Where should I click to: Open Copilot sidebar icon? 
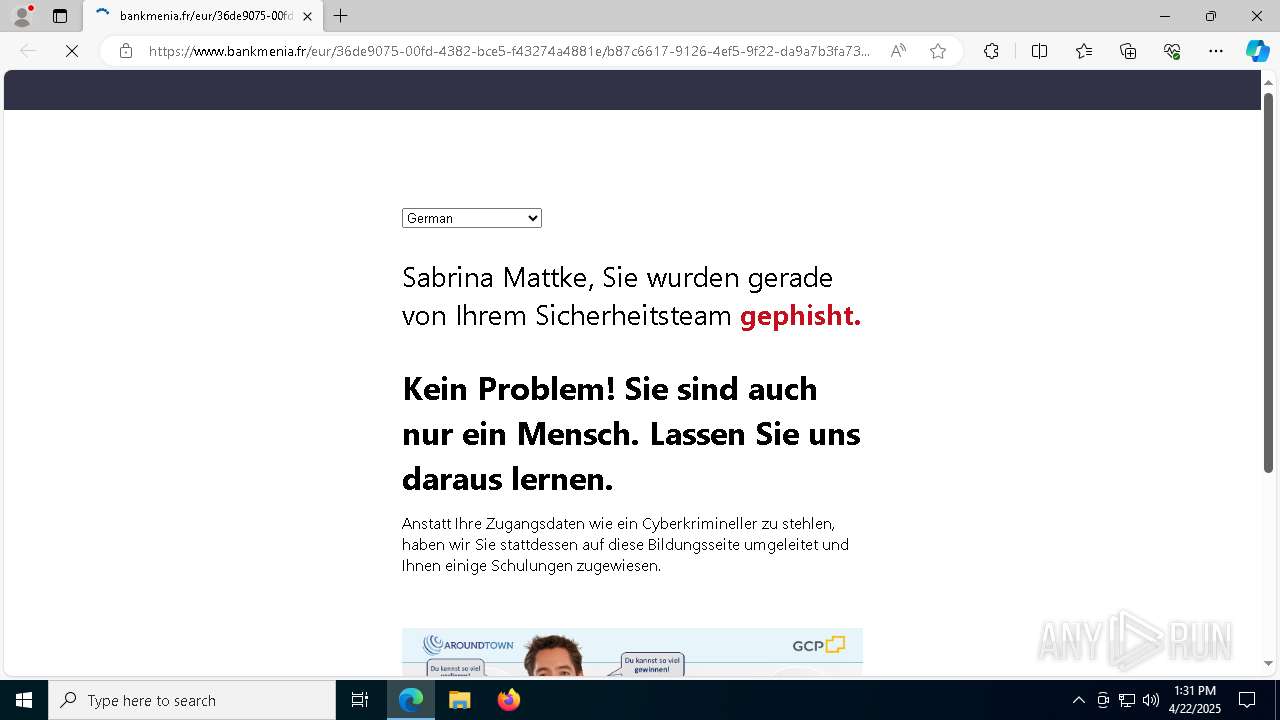1257,51
